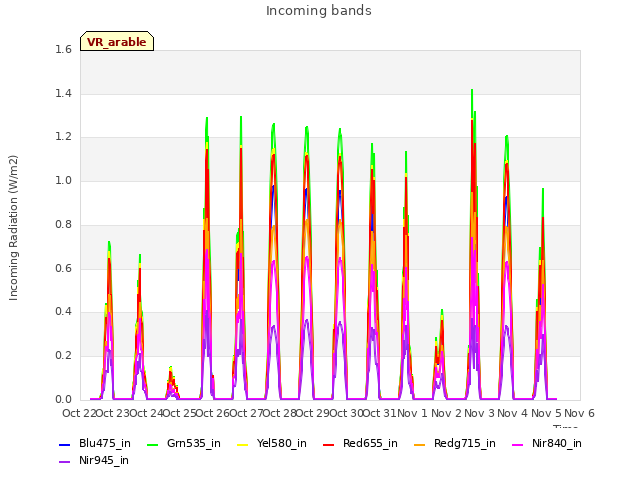Click the Yel580_in legend label
The width and height of the screenshot is (640, 480).
[x=282, y=443]
